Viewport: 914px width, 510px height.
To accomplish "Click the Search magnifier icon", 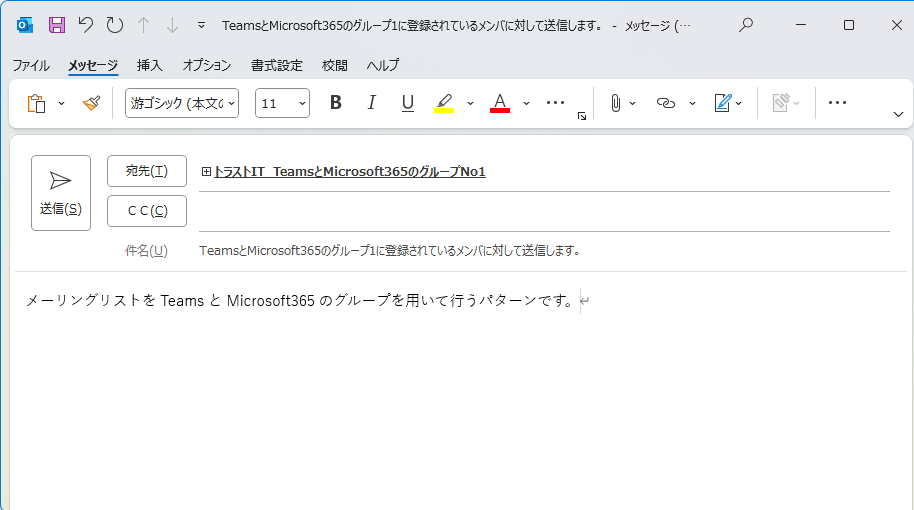I will (746, 25).
